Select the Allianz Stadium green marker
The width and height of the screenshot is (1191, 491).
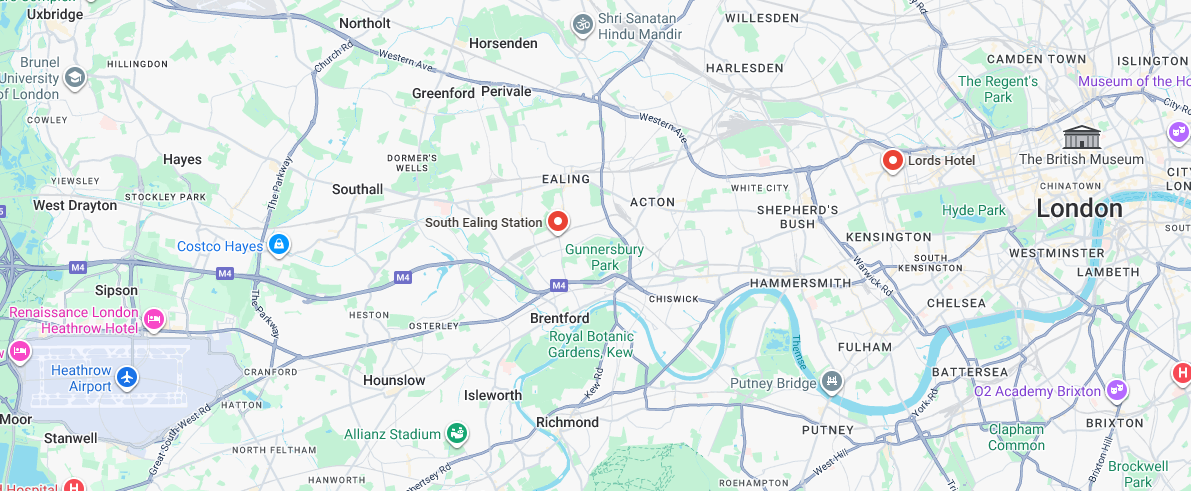coord(456,434)
